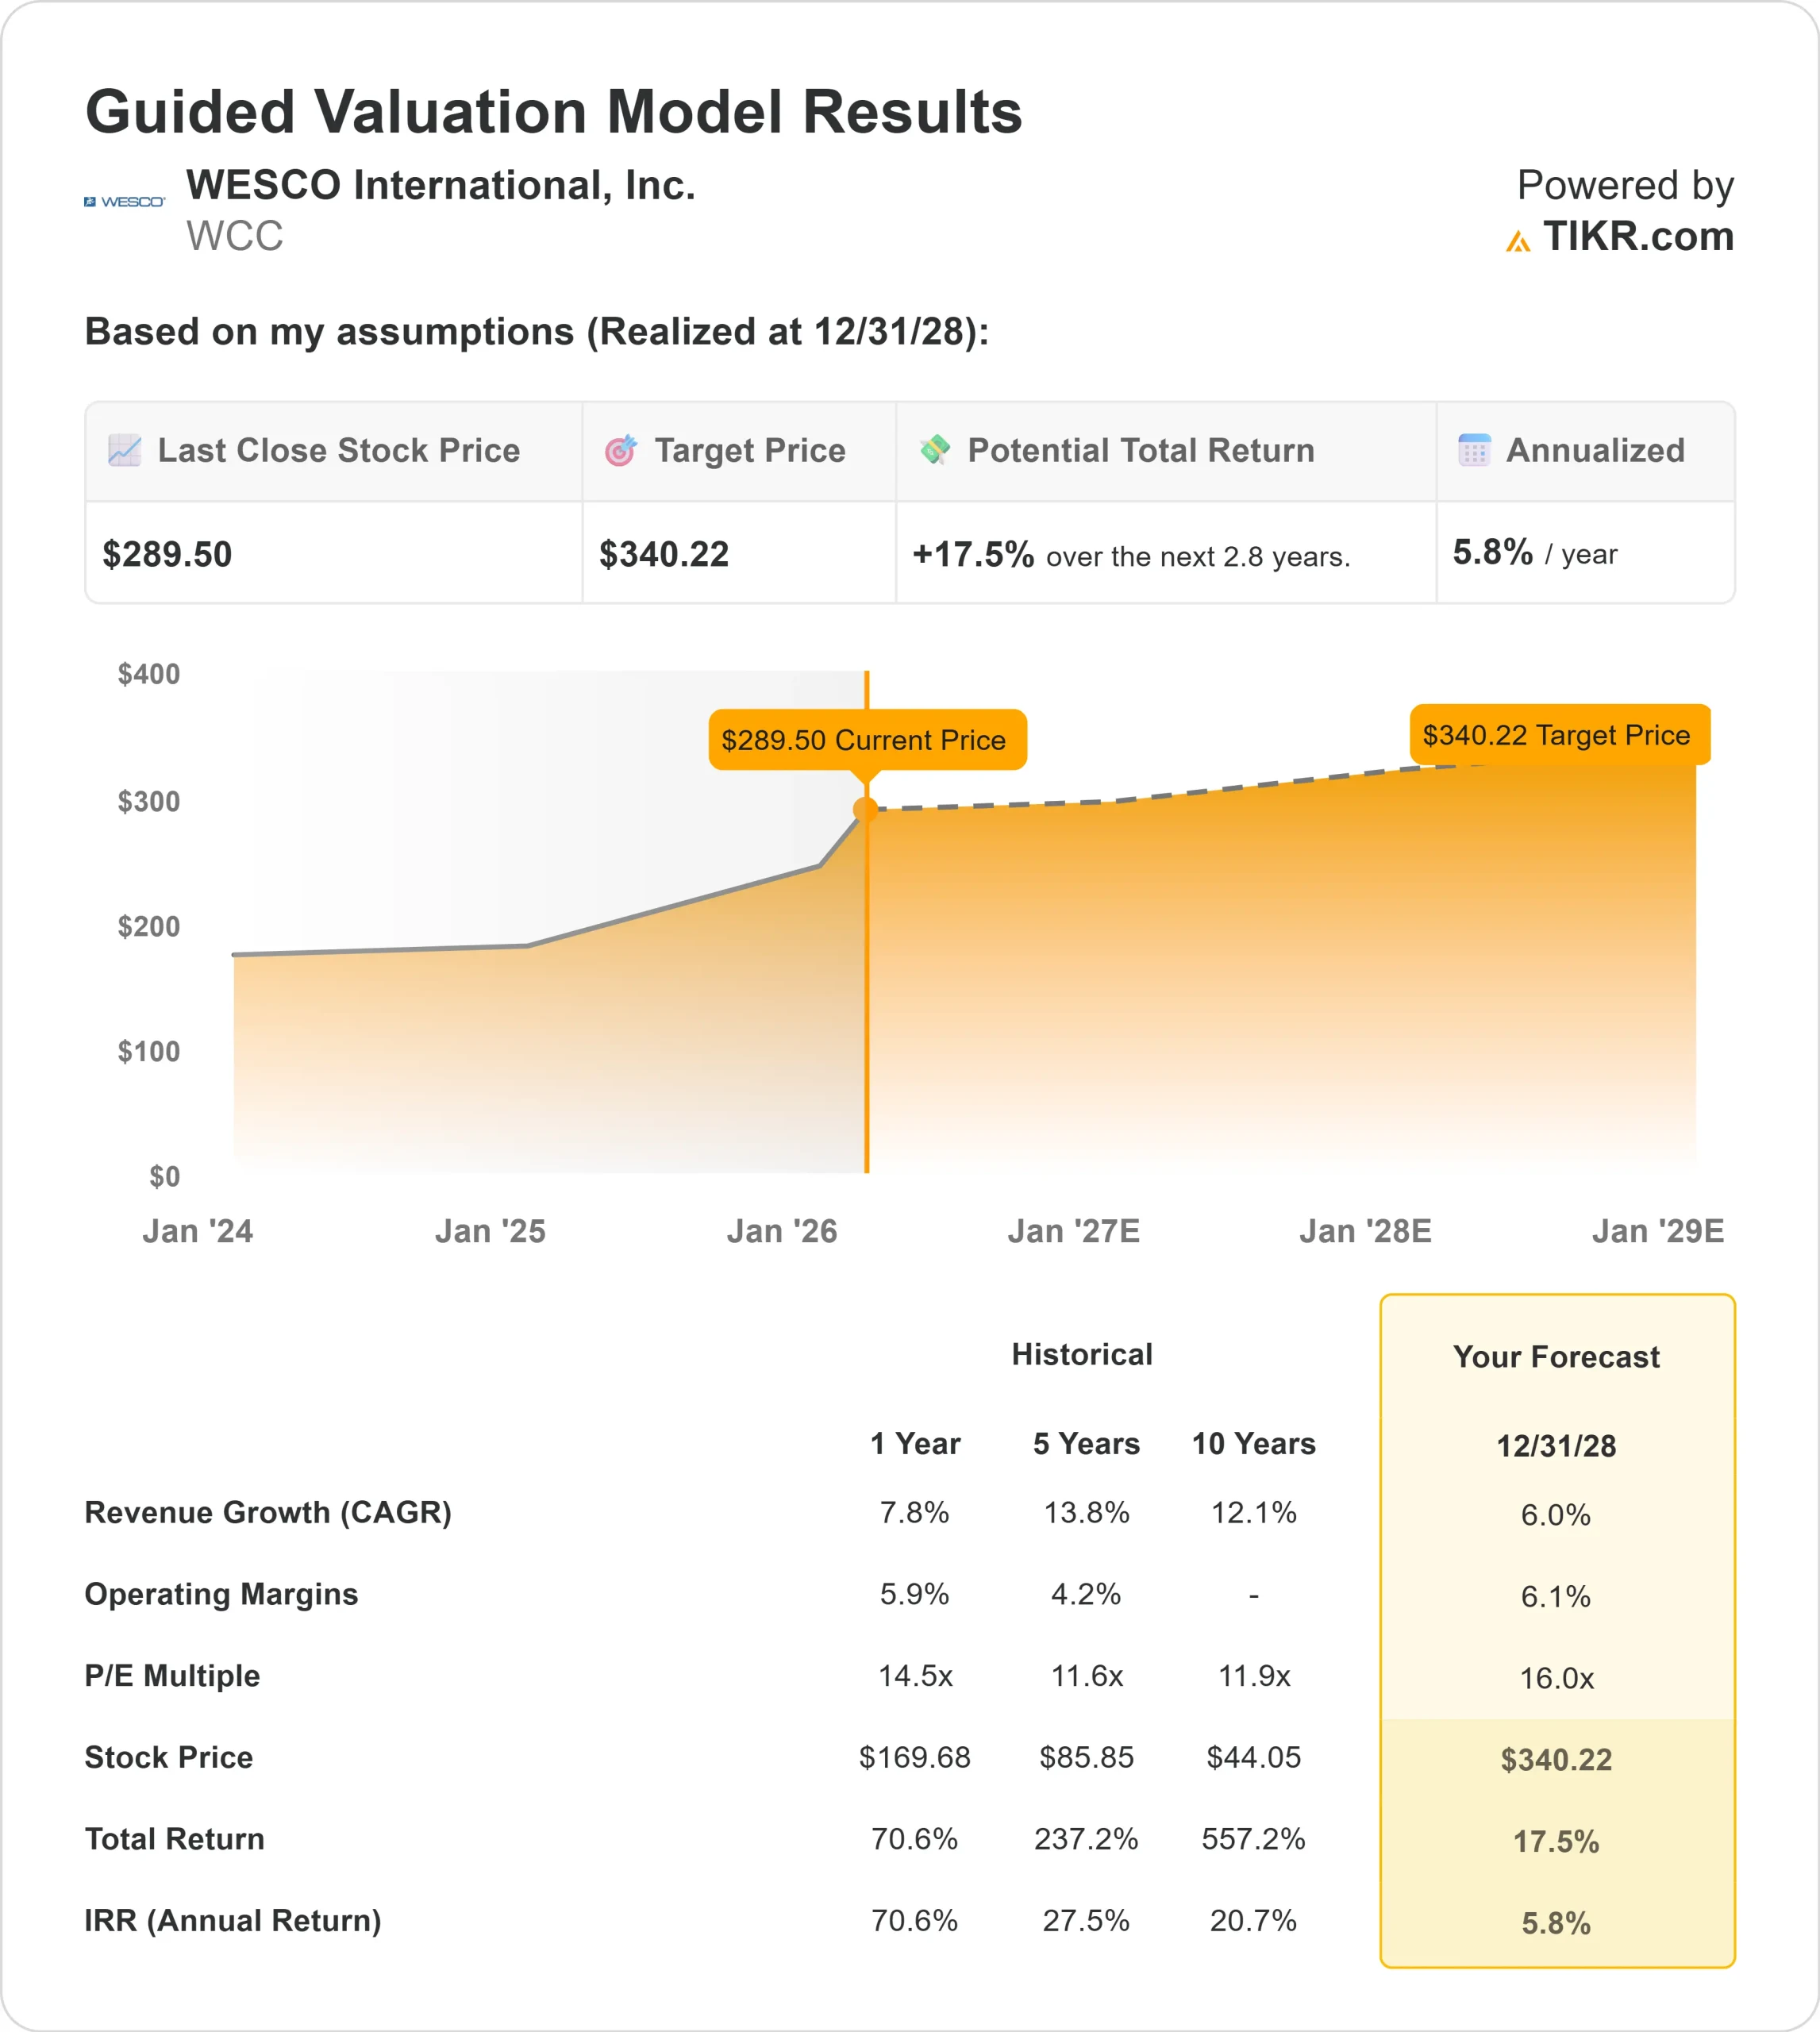Click the chart icon beside Last Close Stock Price
Image resolution: width=1820 pixels, height=2032 pixels.
(123, 452)
